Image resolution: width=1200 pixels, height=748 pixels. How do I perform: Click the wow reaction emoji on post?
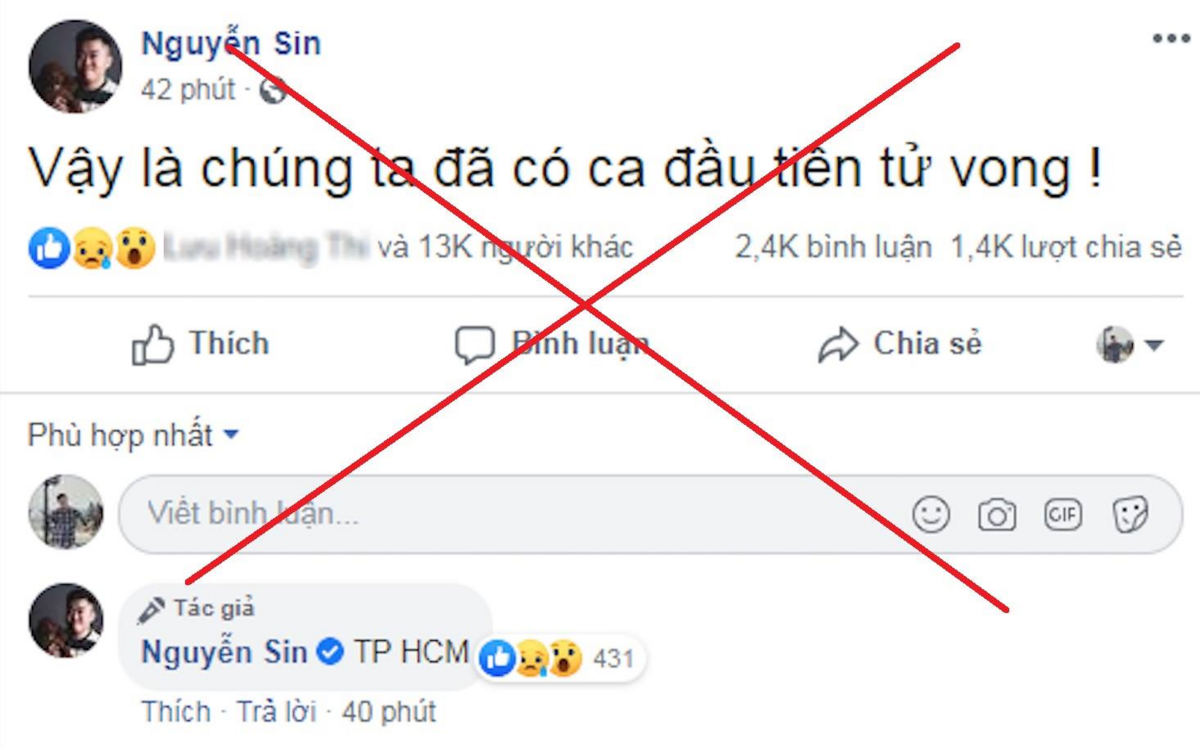(133, 248)
